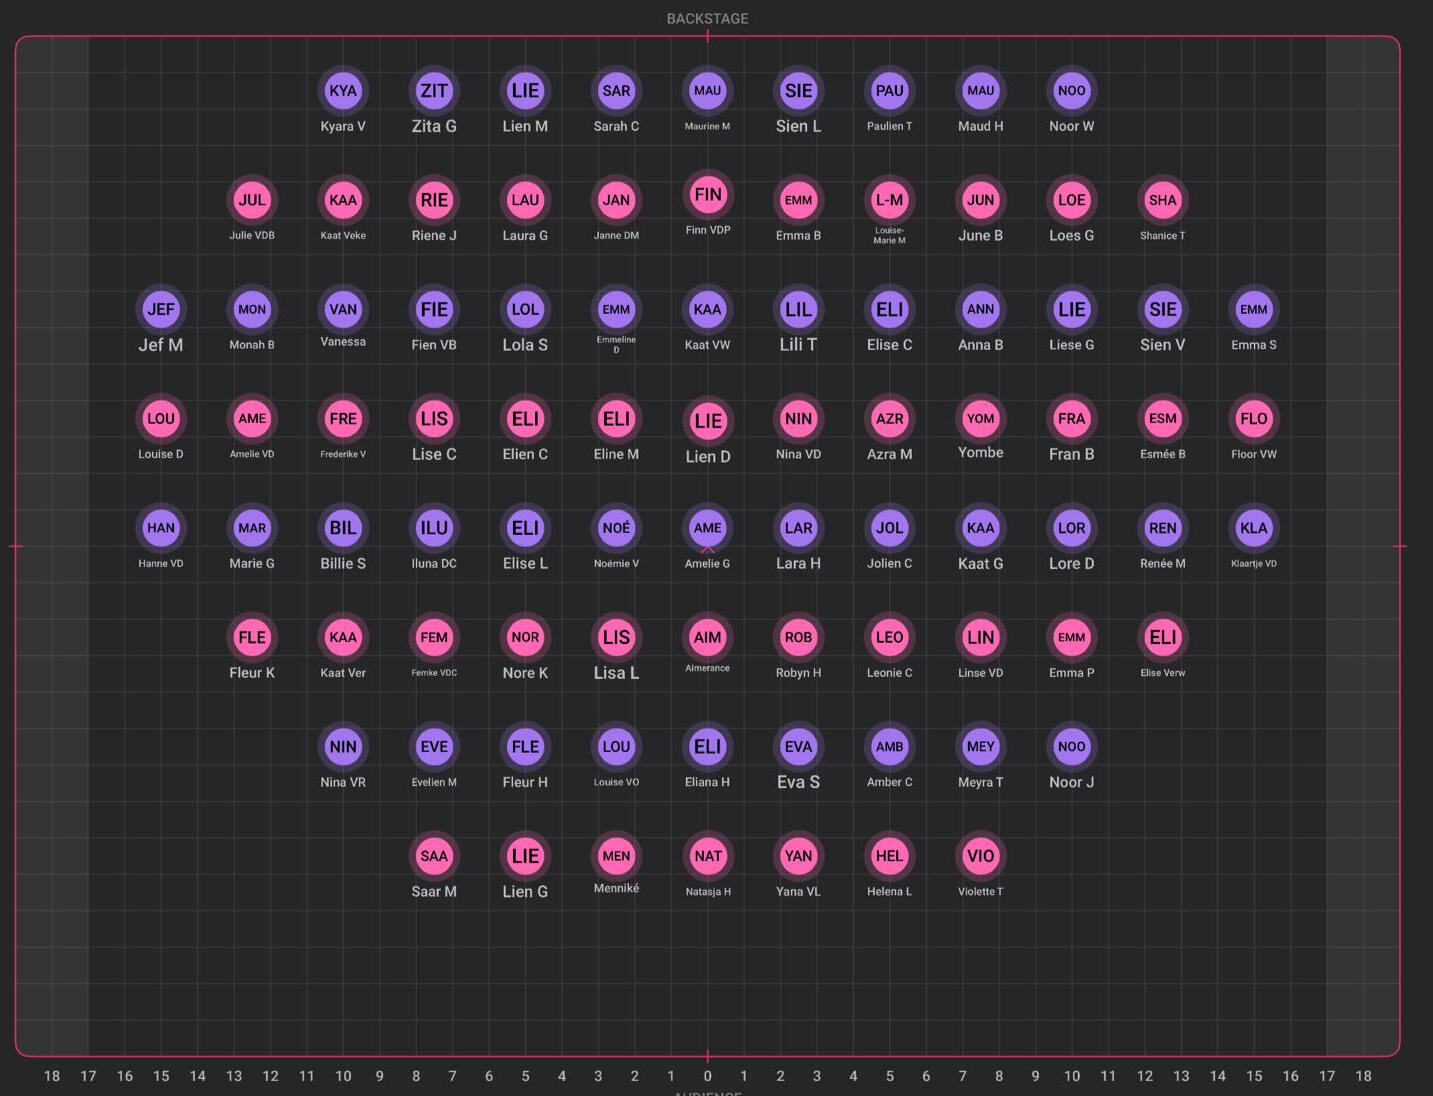Select the Amelie G marker at center stage
The height and width of the screenshot is (1096, 1433).
tap(708, 528)
